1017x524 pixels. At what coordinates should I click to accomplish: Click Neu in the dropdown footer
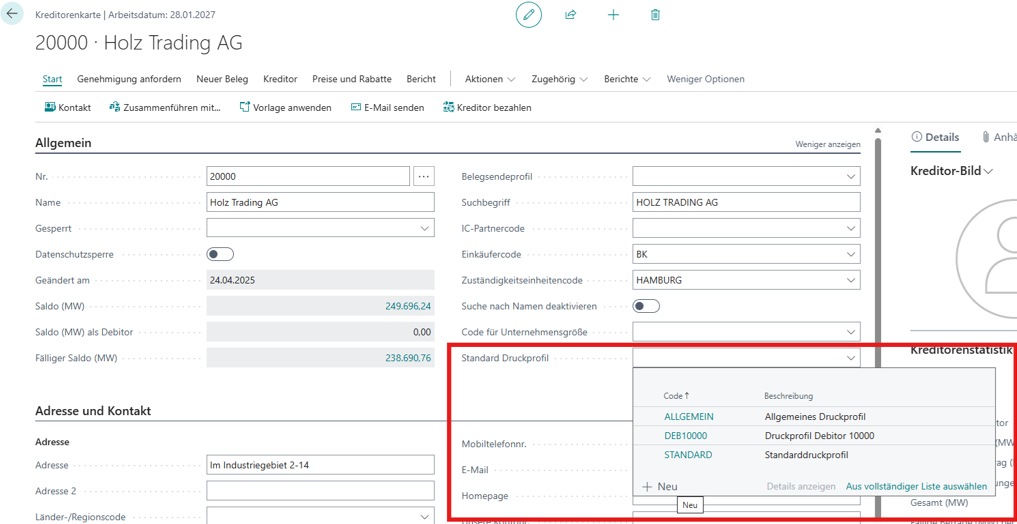660,486
